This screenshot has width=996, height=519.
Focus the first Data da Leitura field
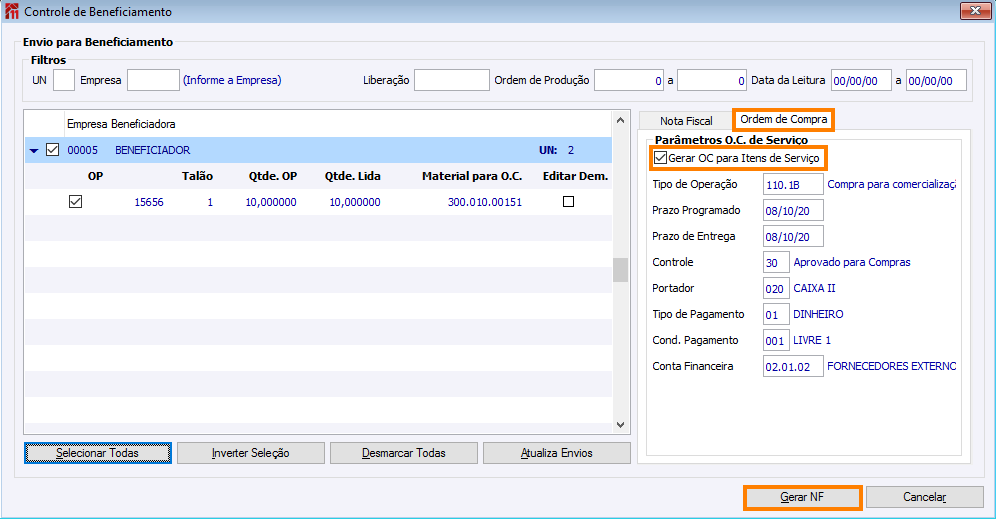click(x=861, y=81)
